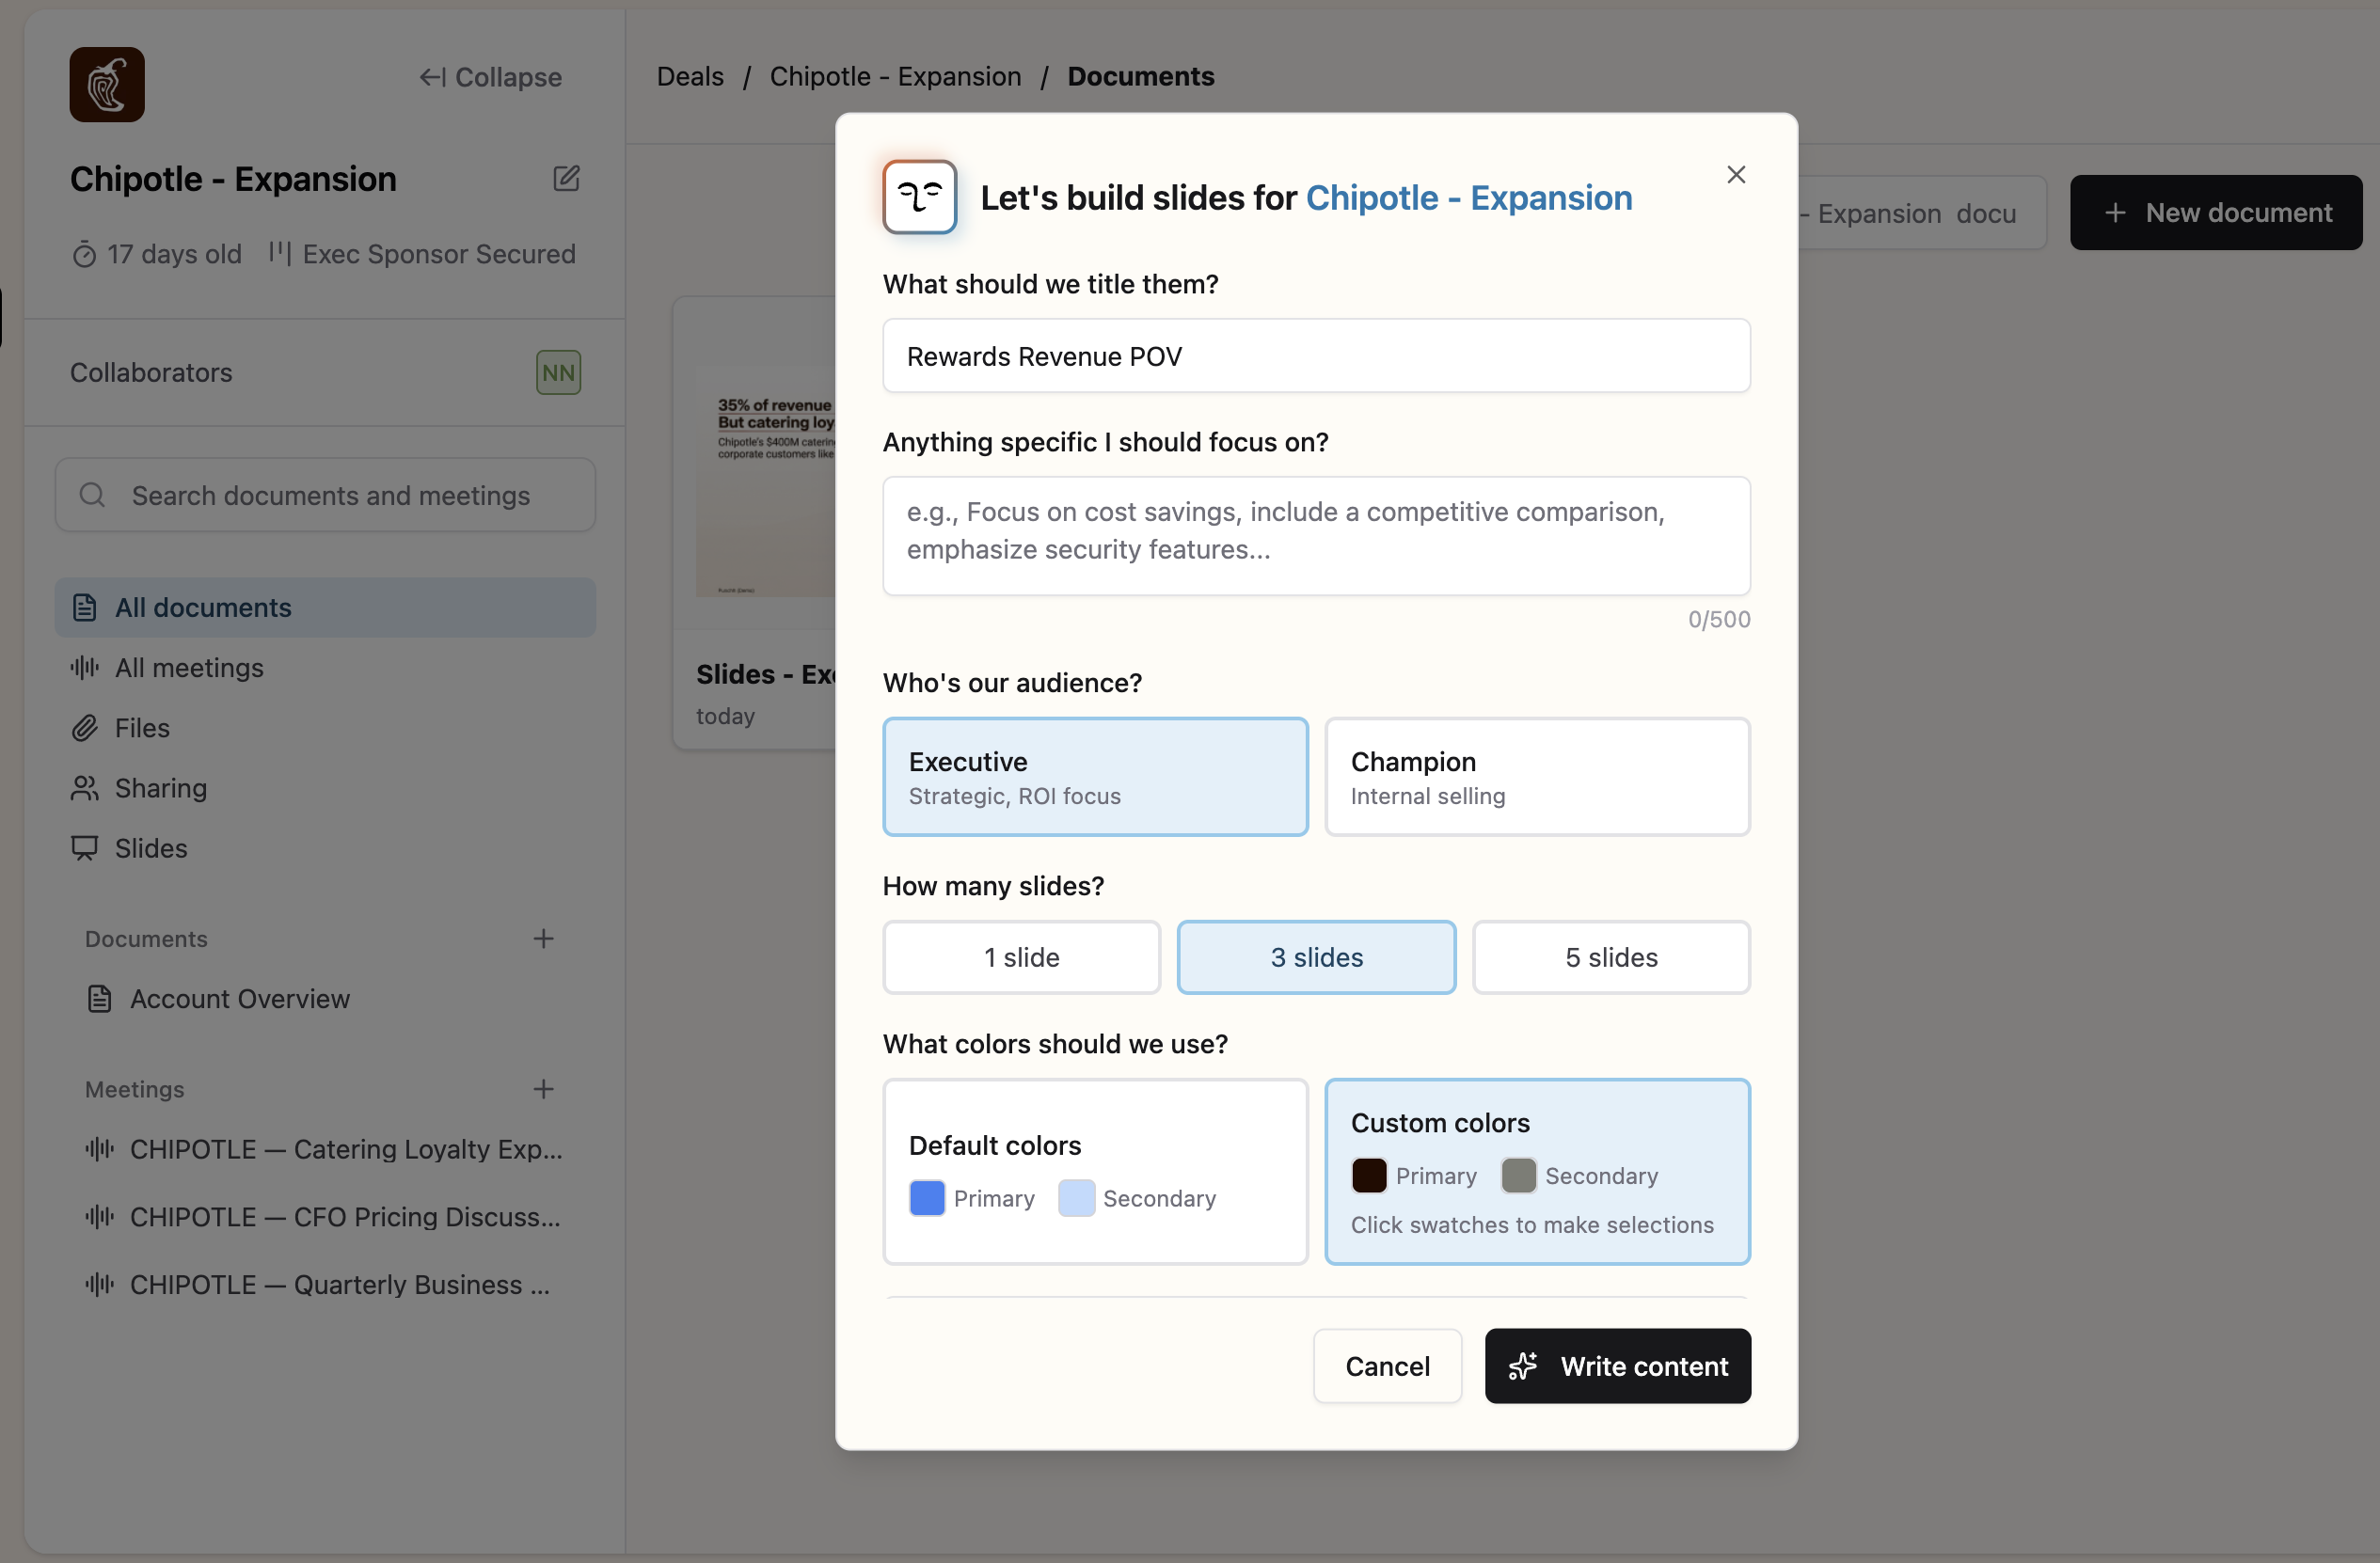
Task: Add a new meeting with plus icon
Action: 543,1088
